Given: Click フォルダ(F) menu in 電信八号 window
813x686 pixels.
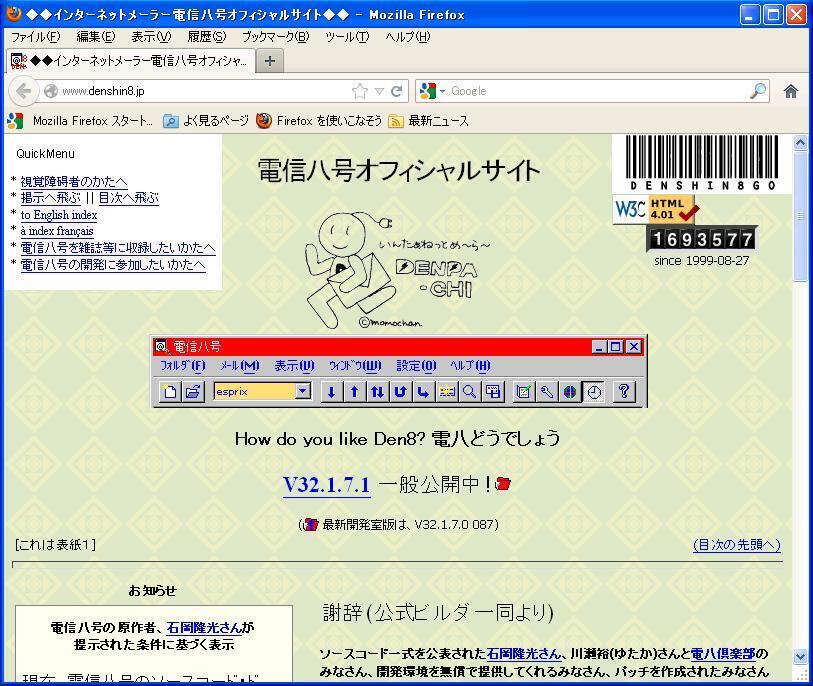Looking at the screenshot, I should point(183,366).
